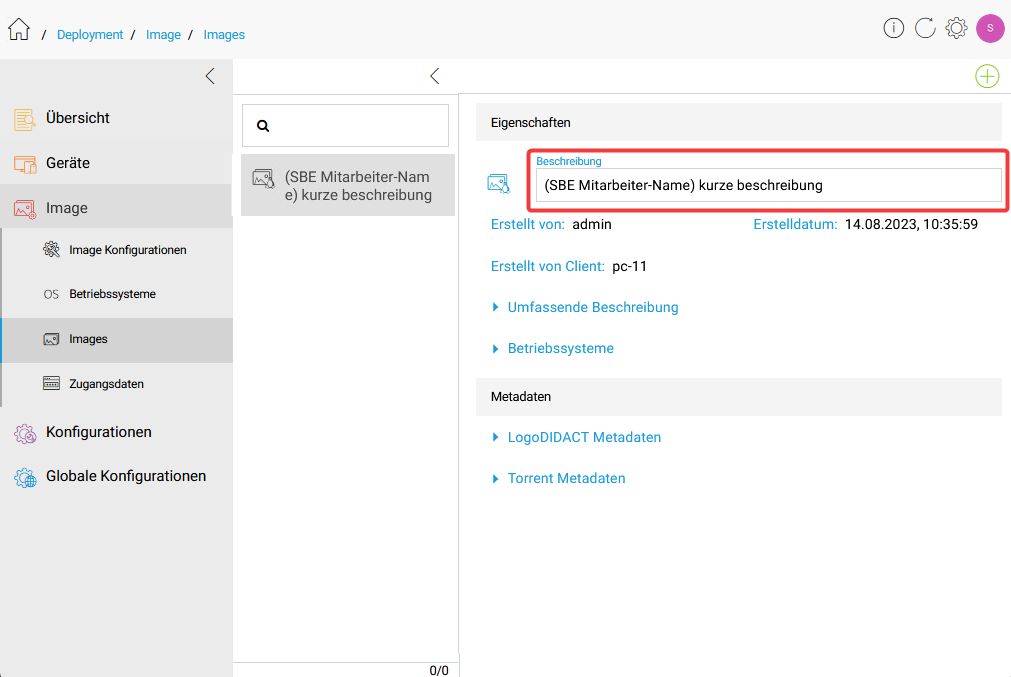Click the magnifier search icon
This screenshot has height=677, width=1011.
(264, 126)
